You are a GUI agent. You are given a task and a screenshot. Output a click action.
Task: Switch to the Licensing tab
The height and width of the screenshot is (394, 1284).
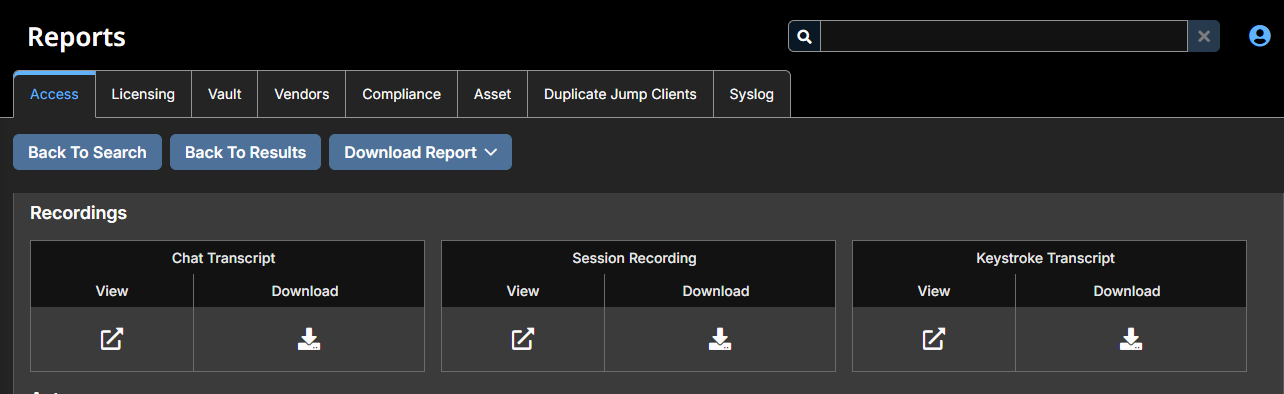point(143,94)
